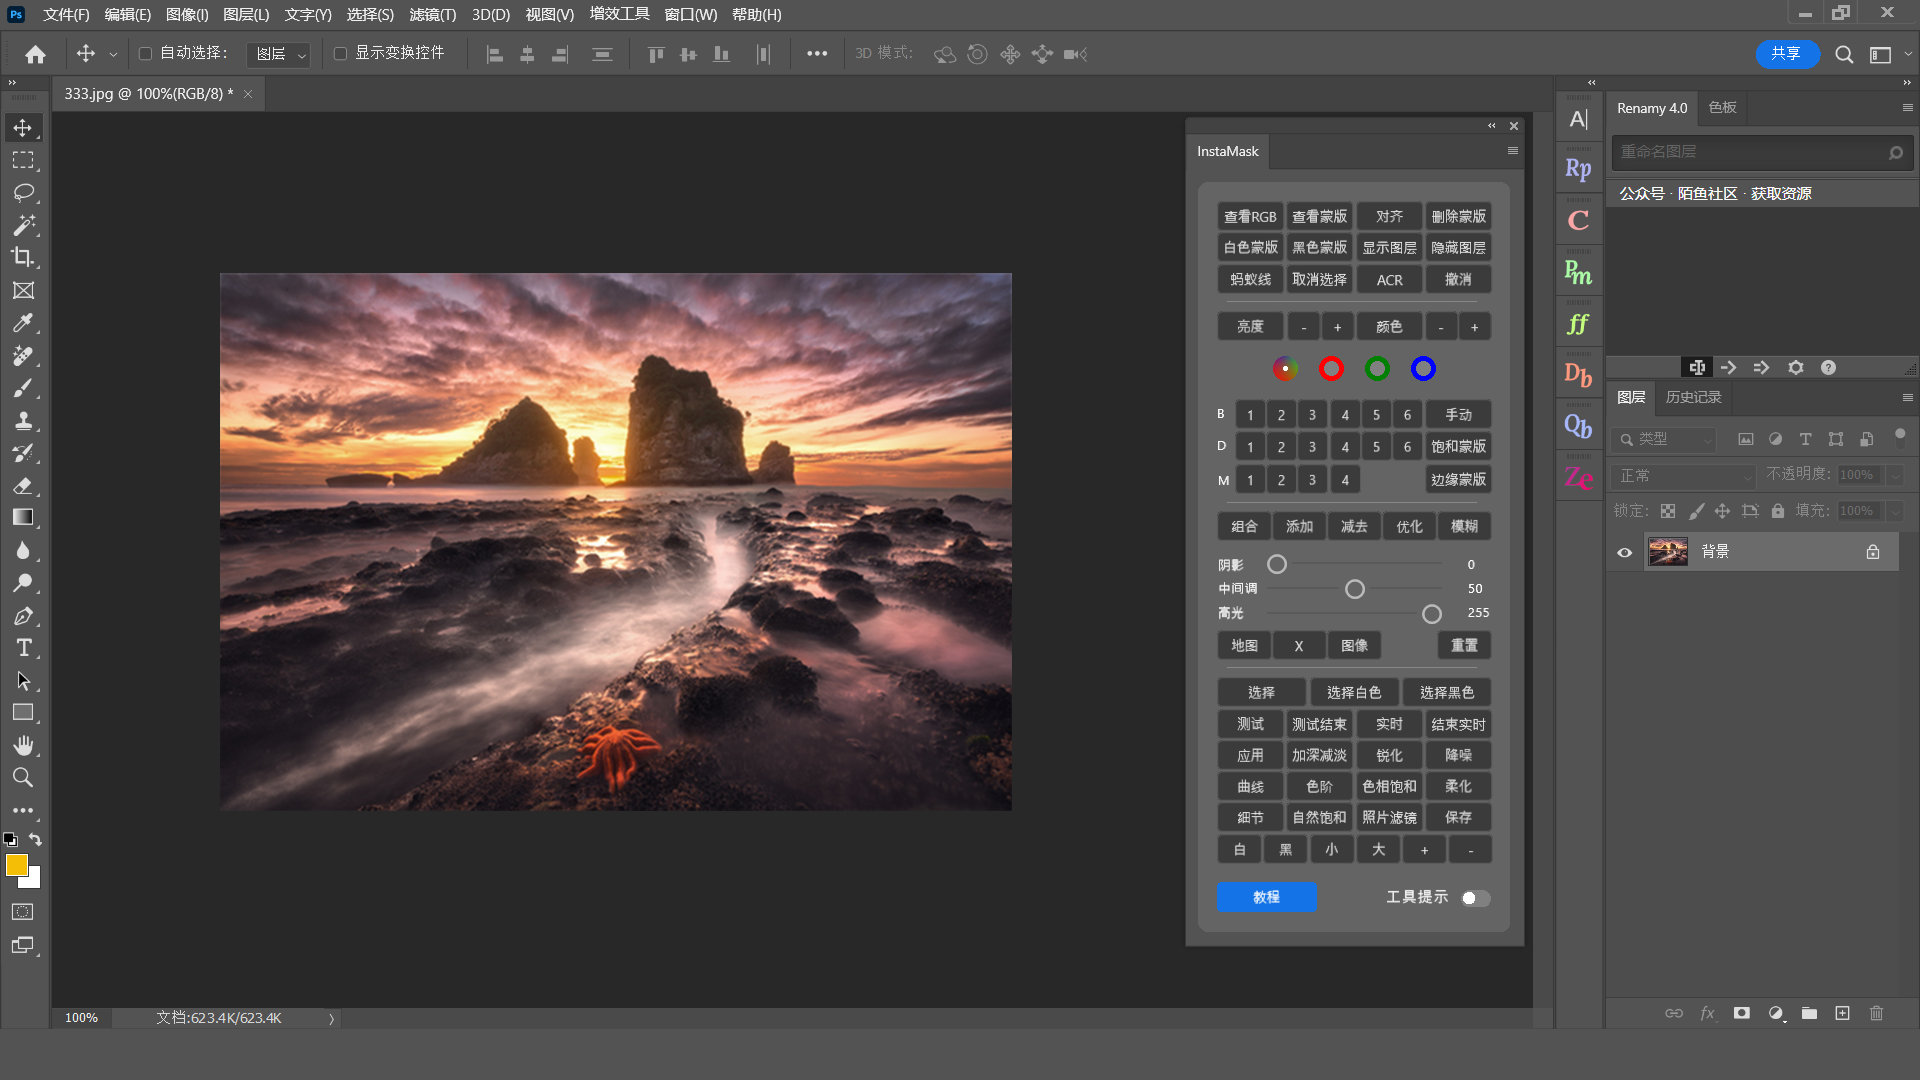
Task: Select the Path Selection tool
Action: 23,680
